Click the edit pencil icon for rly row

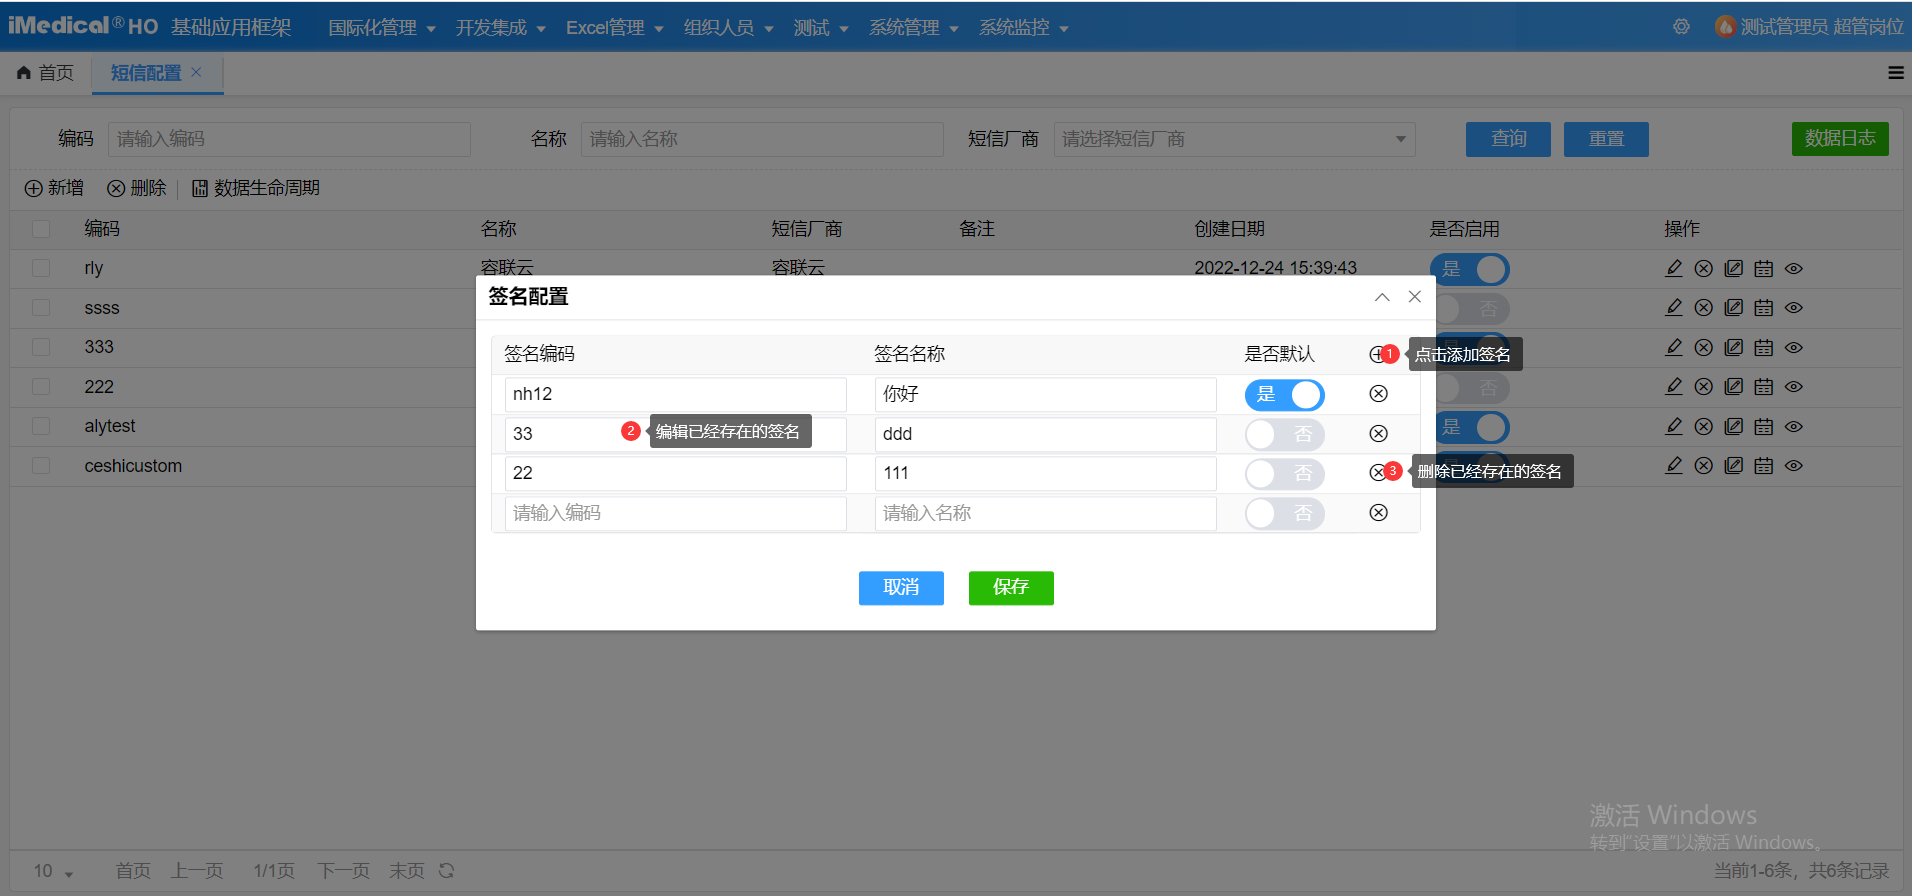[1673, 268]
